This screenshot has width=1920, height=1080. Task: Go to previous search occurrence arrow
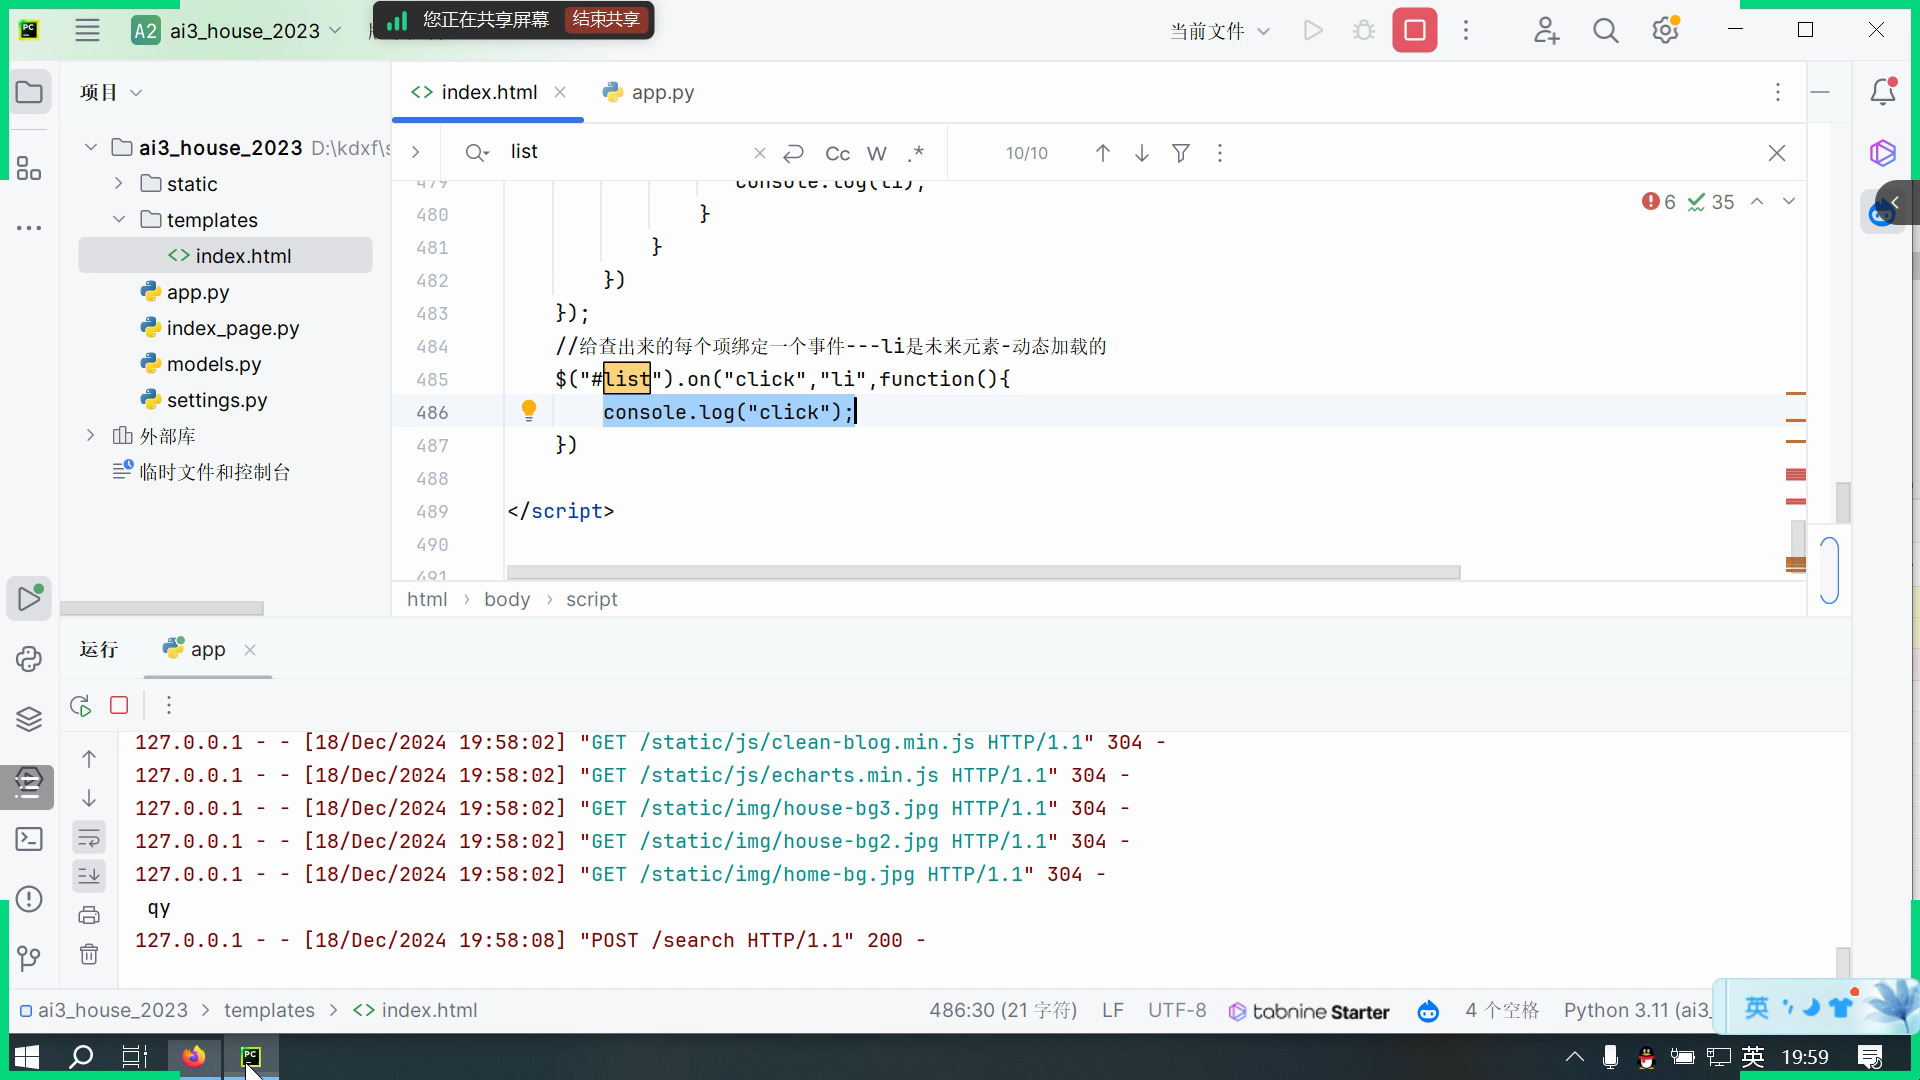(1102, 153)
